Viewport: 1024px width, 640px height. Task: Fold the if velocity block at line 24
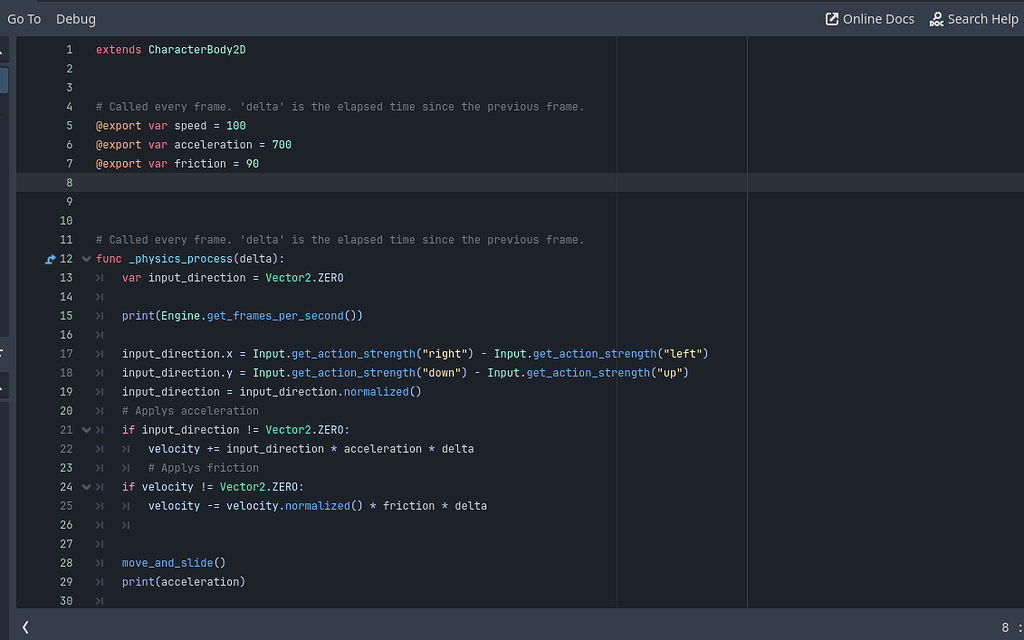point(86,487)
